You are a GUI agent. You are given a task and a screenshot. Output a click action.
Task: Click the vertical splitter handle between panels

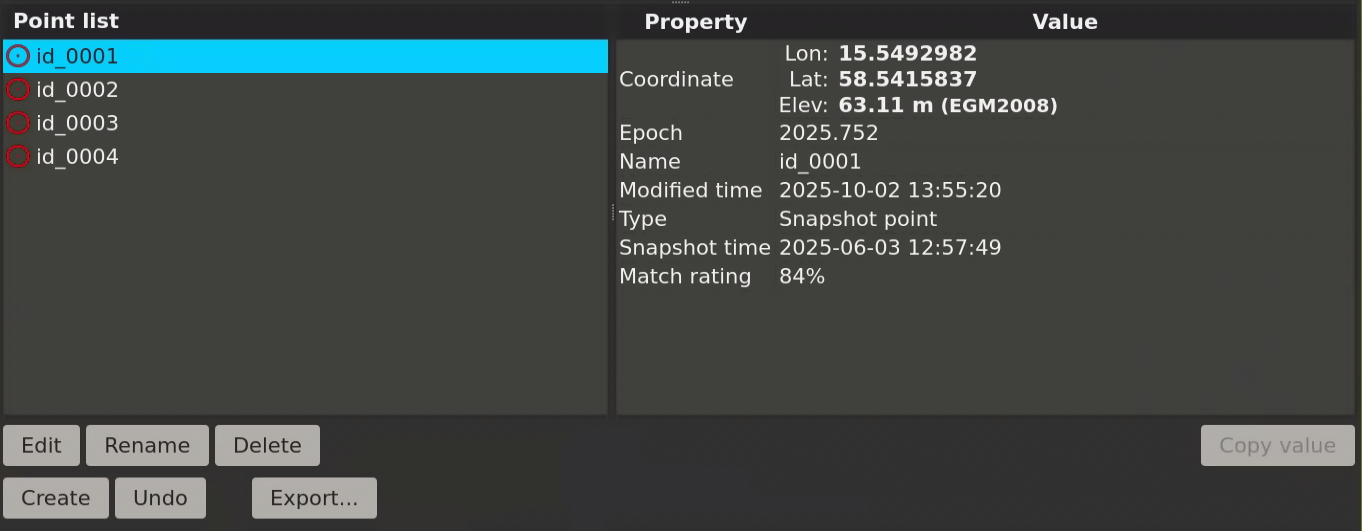[x=612, y=212]
